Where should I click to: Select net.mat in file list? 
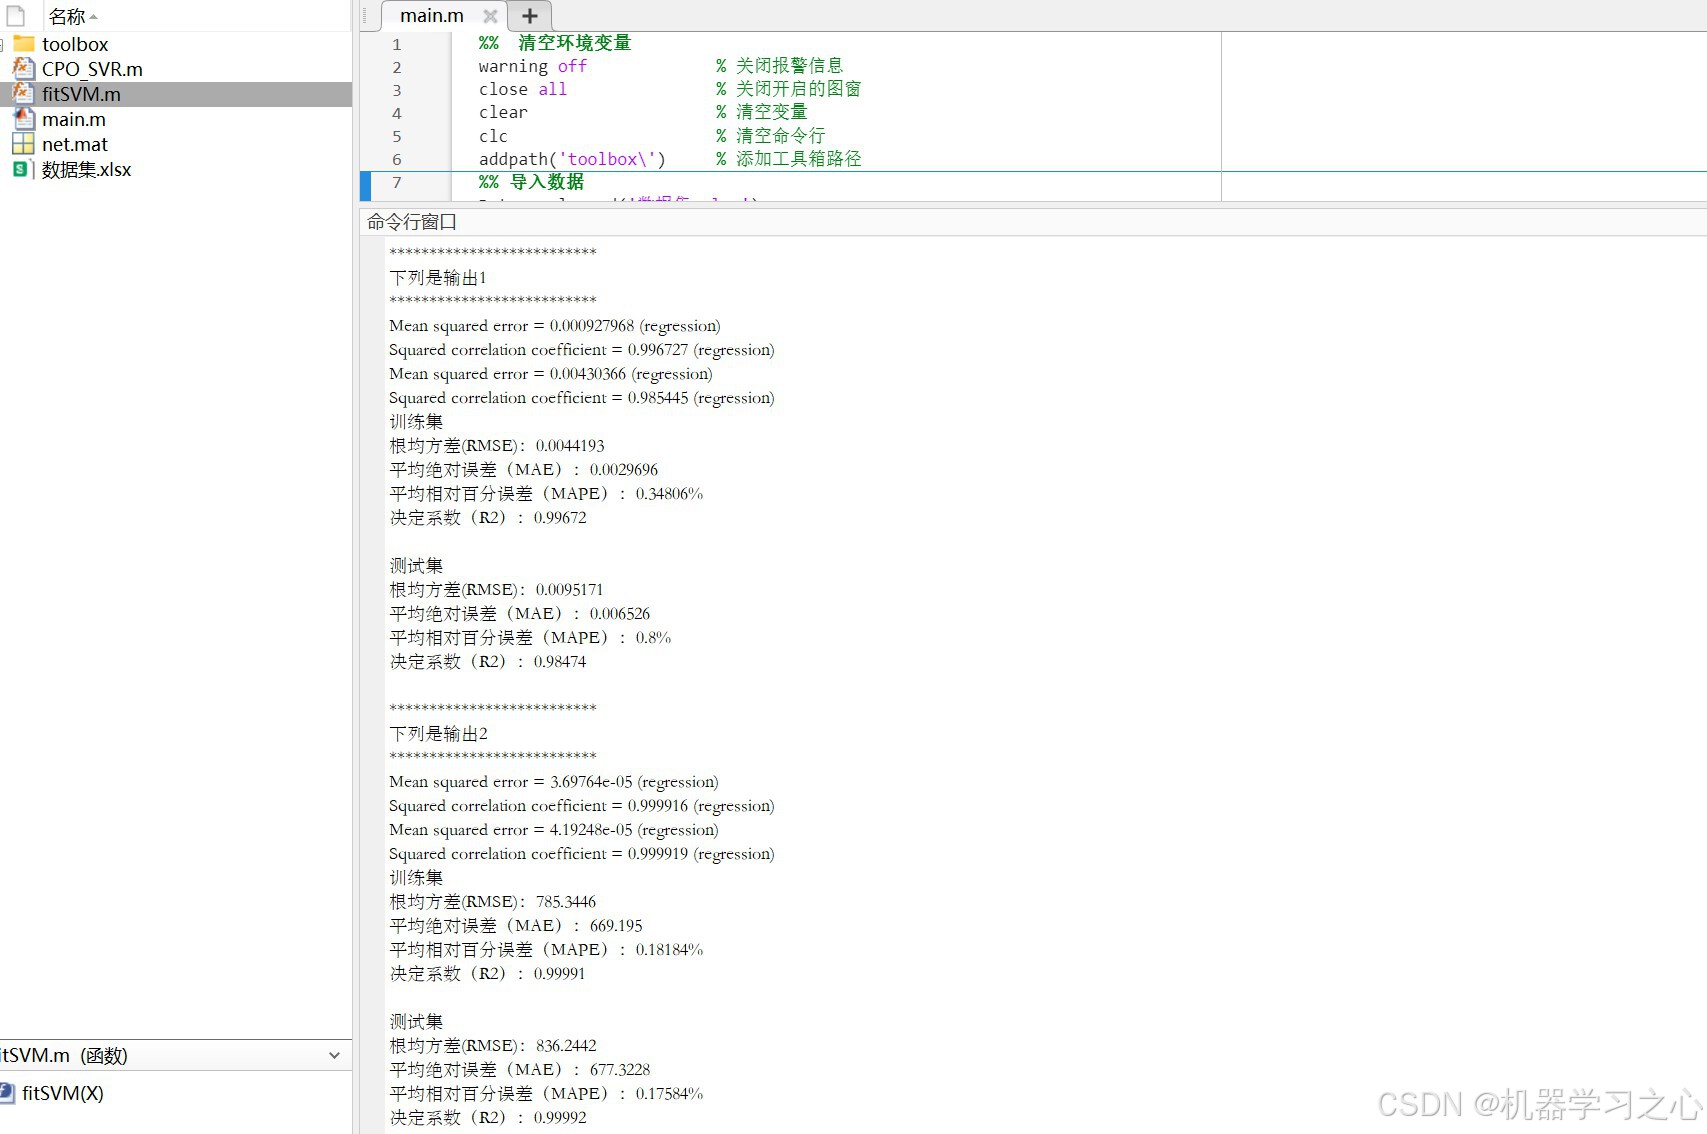(75, 144)
